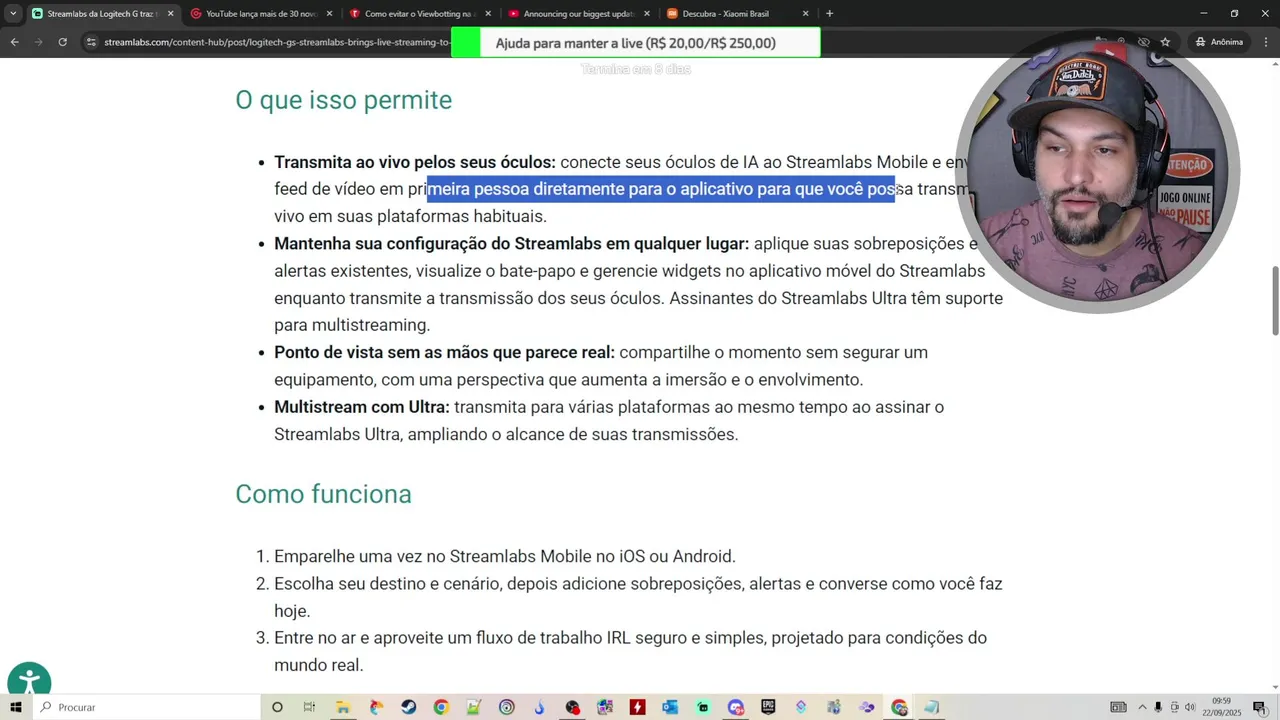Open the notepad app at the taskbar end
Image resolution: width=1280 pixels, height=720 pixels.
click(931, 707)
